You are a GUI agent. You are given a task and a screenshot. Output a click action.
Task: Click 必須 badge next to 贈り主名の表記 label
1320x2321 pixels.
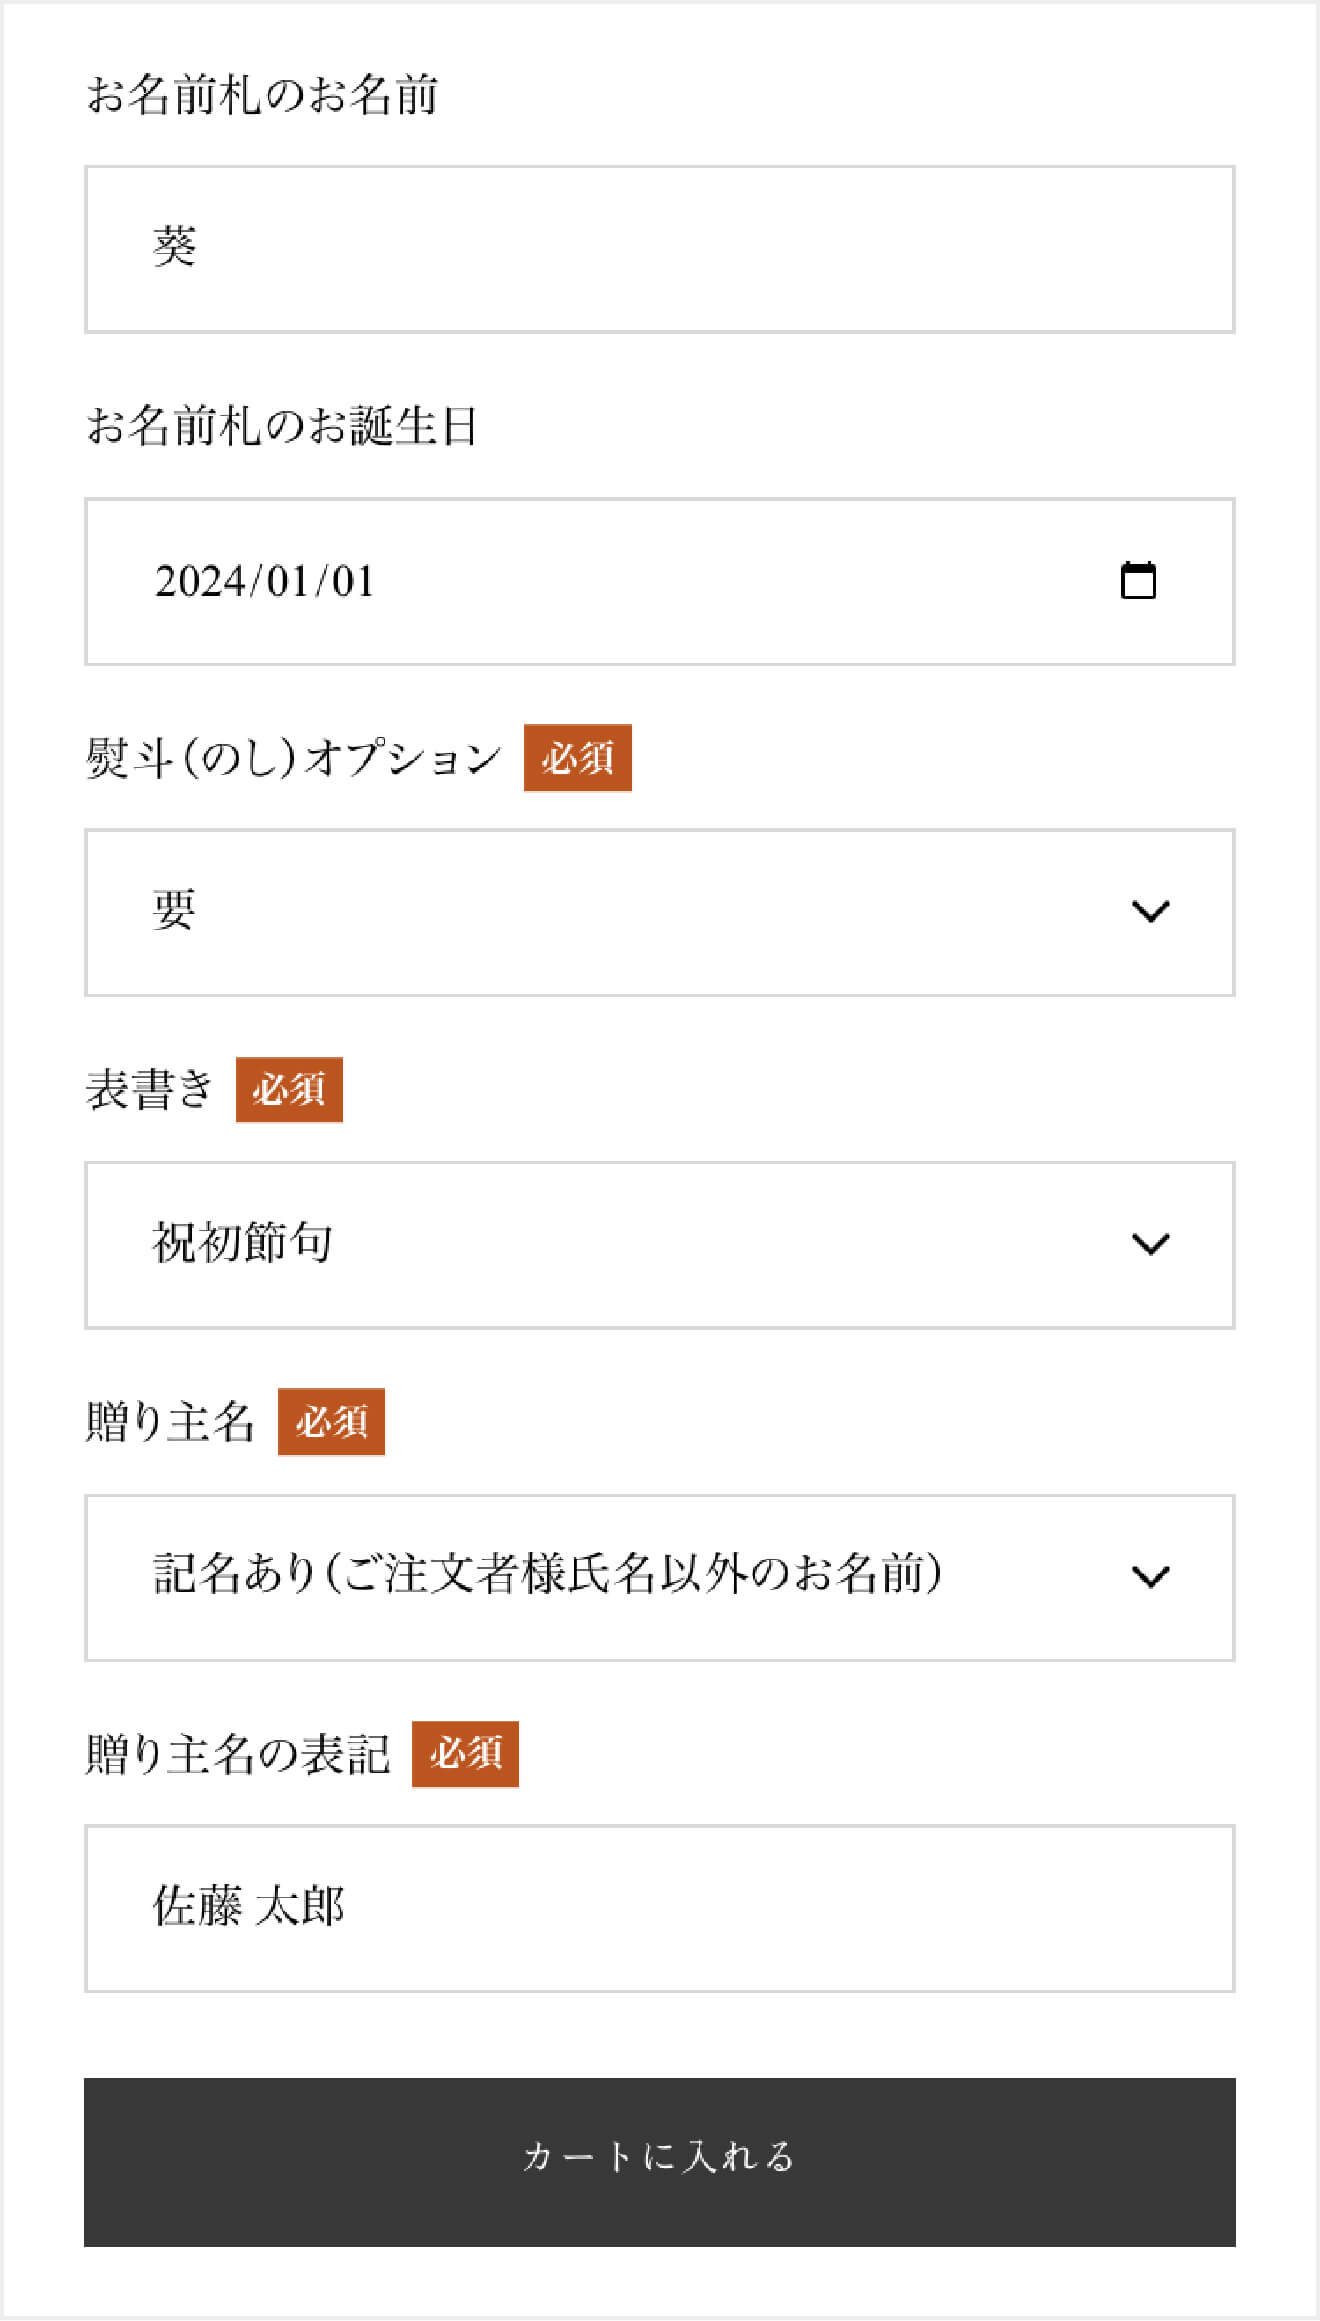(x=465, y=1753)
